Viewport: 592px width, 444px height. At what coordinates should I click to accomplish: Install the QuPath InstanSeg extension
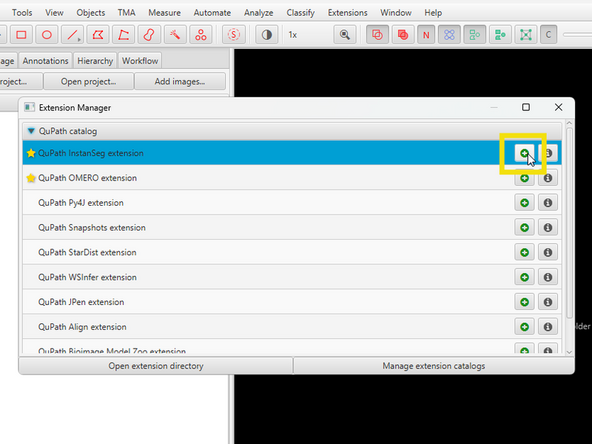pos(524,153)
